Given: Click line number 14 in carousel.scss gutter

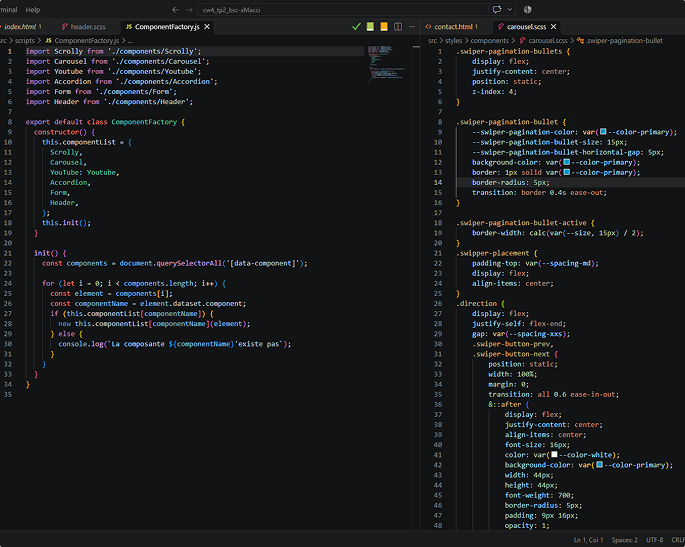Looking at the screenshot, I should click(438, 182).
